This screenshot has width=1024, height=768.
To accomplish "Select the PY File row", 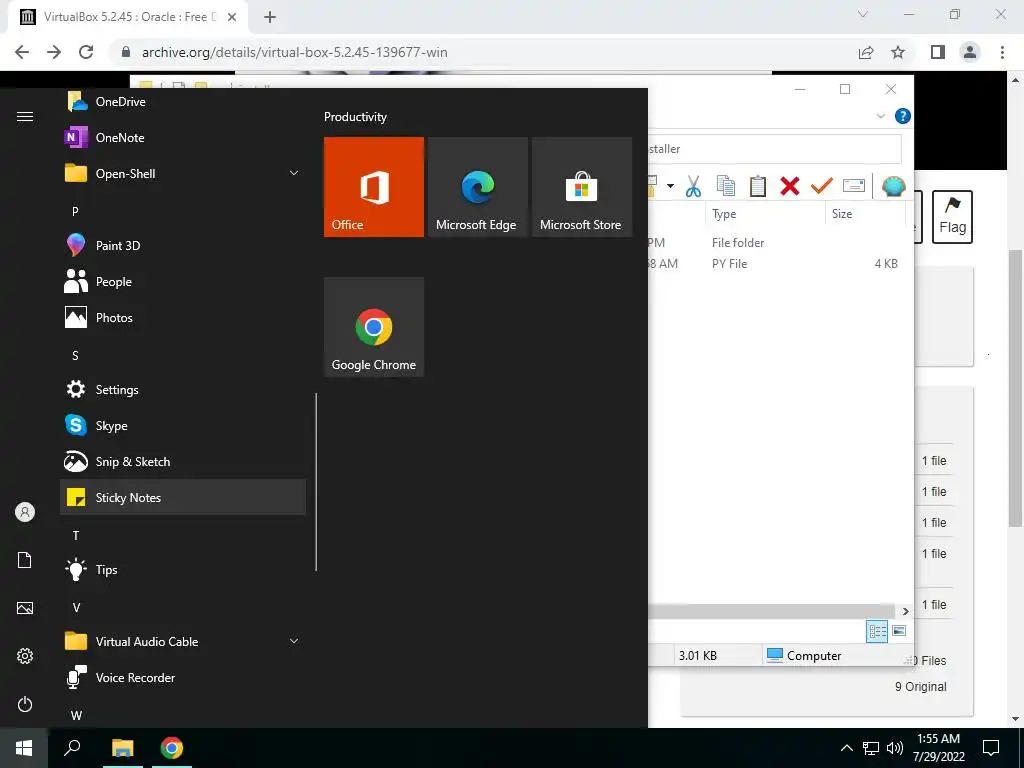I will [777, 264].
